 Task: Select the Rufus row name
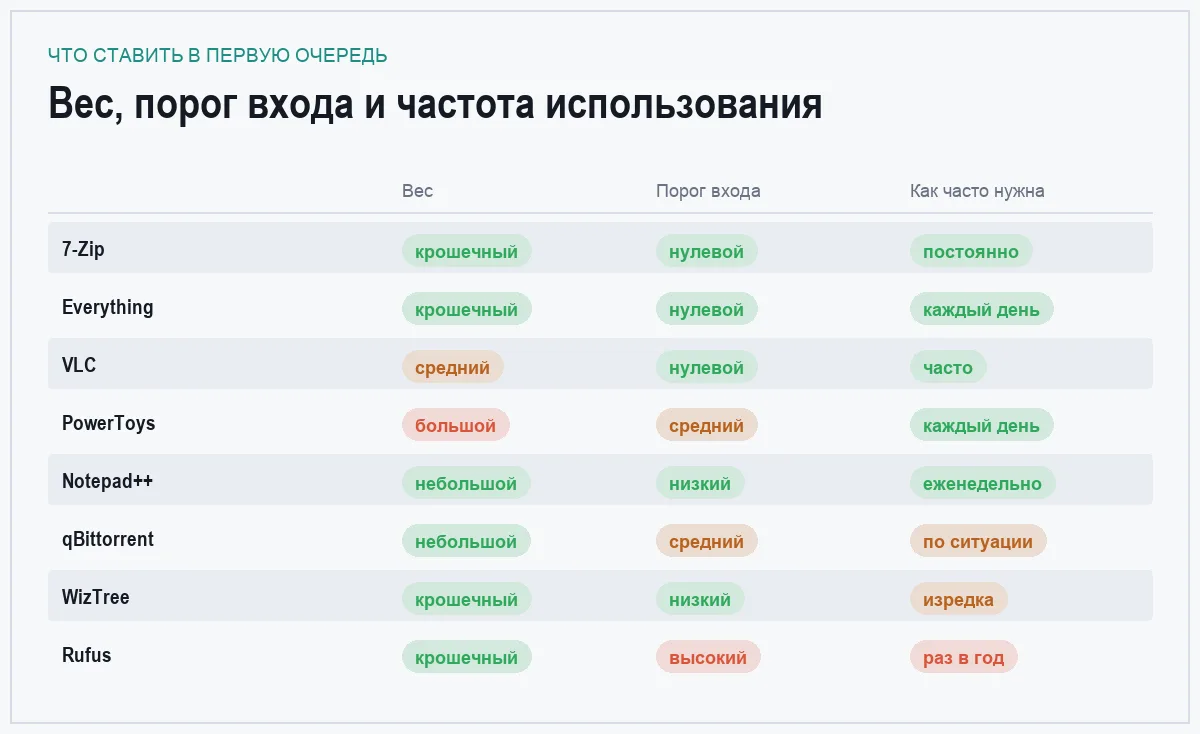(x=87, y=656)
